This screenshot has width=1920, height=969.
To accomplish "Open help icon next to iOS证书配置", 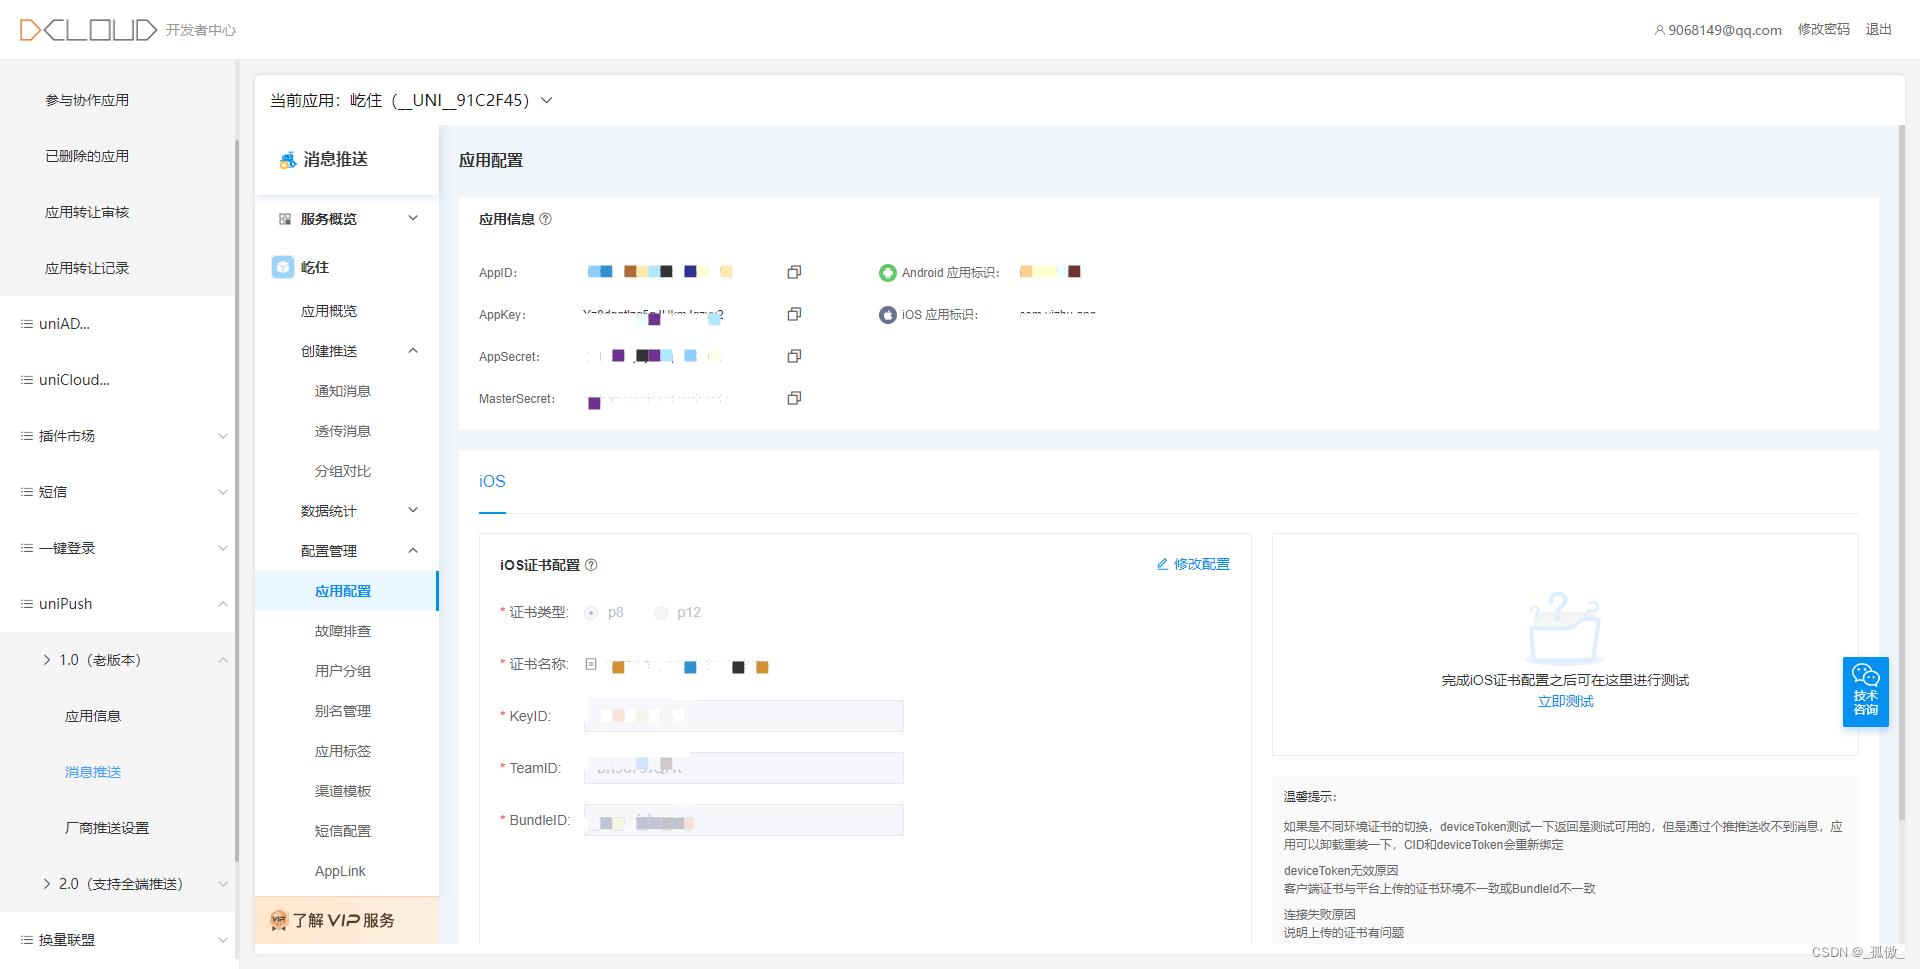I will pos(591,565).
